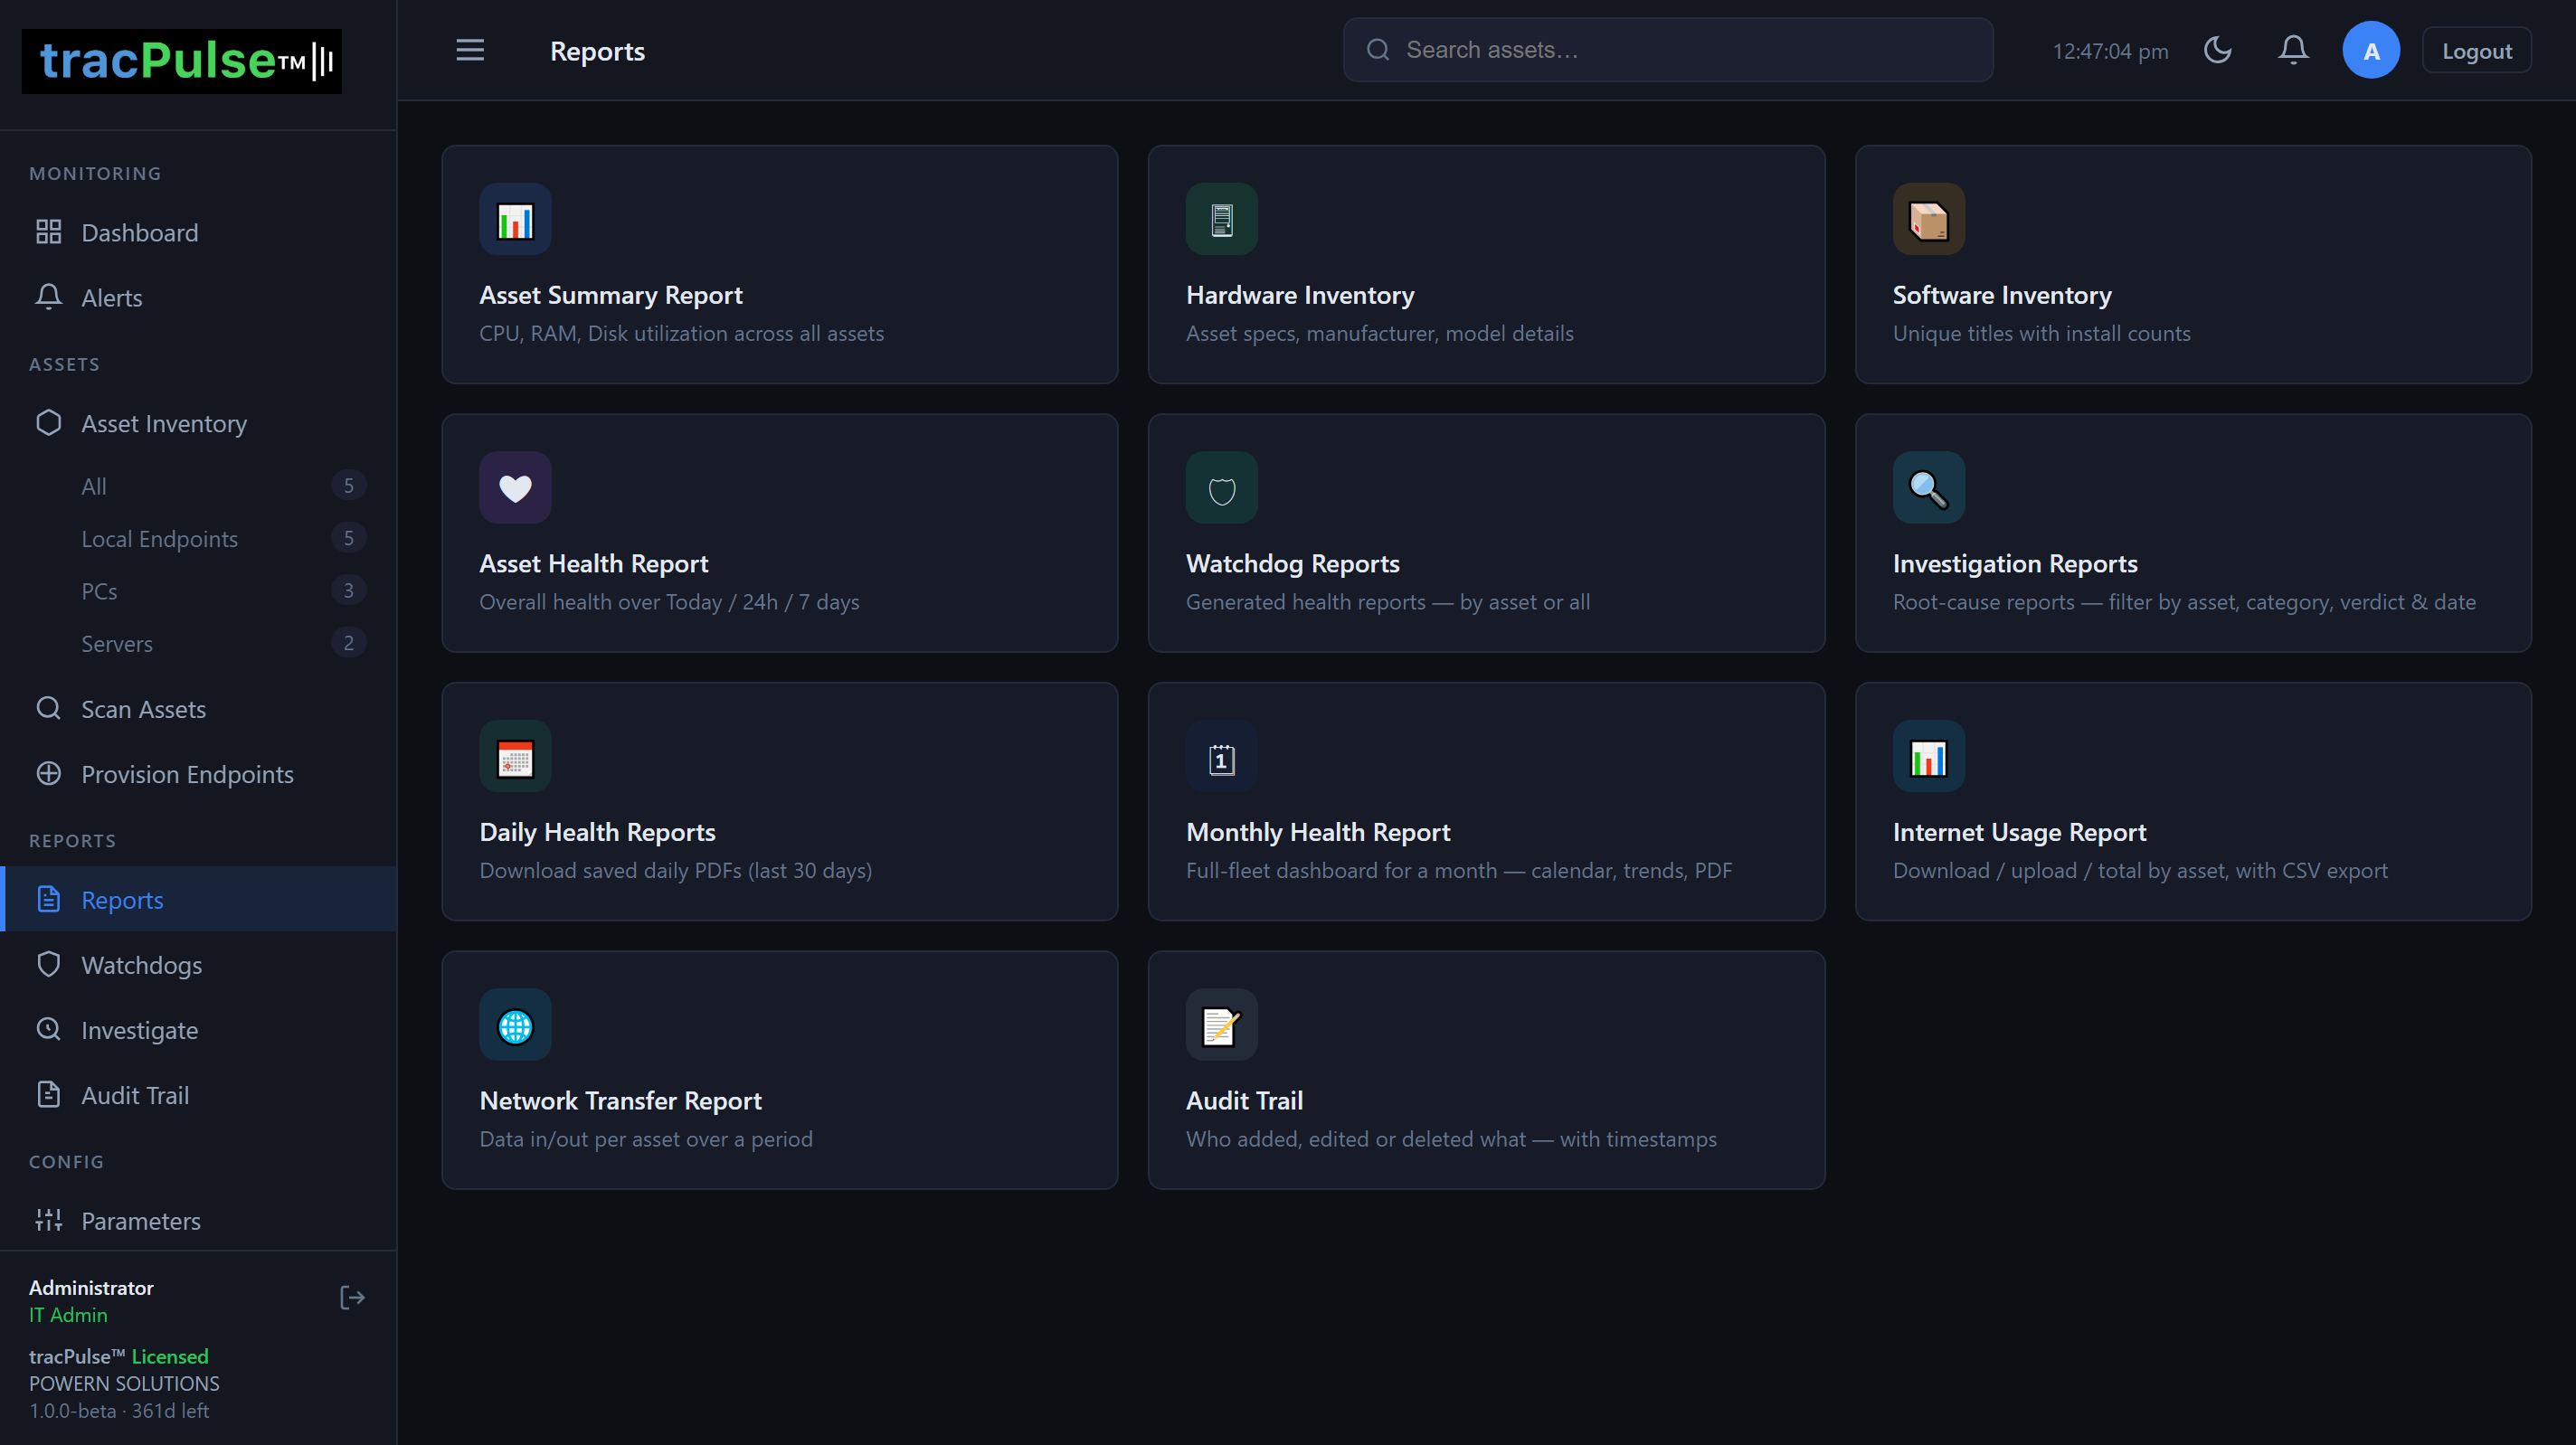
Task: Click the Asset Inventory hexagon icon
Action: tap(49, 423)
